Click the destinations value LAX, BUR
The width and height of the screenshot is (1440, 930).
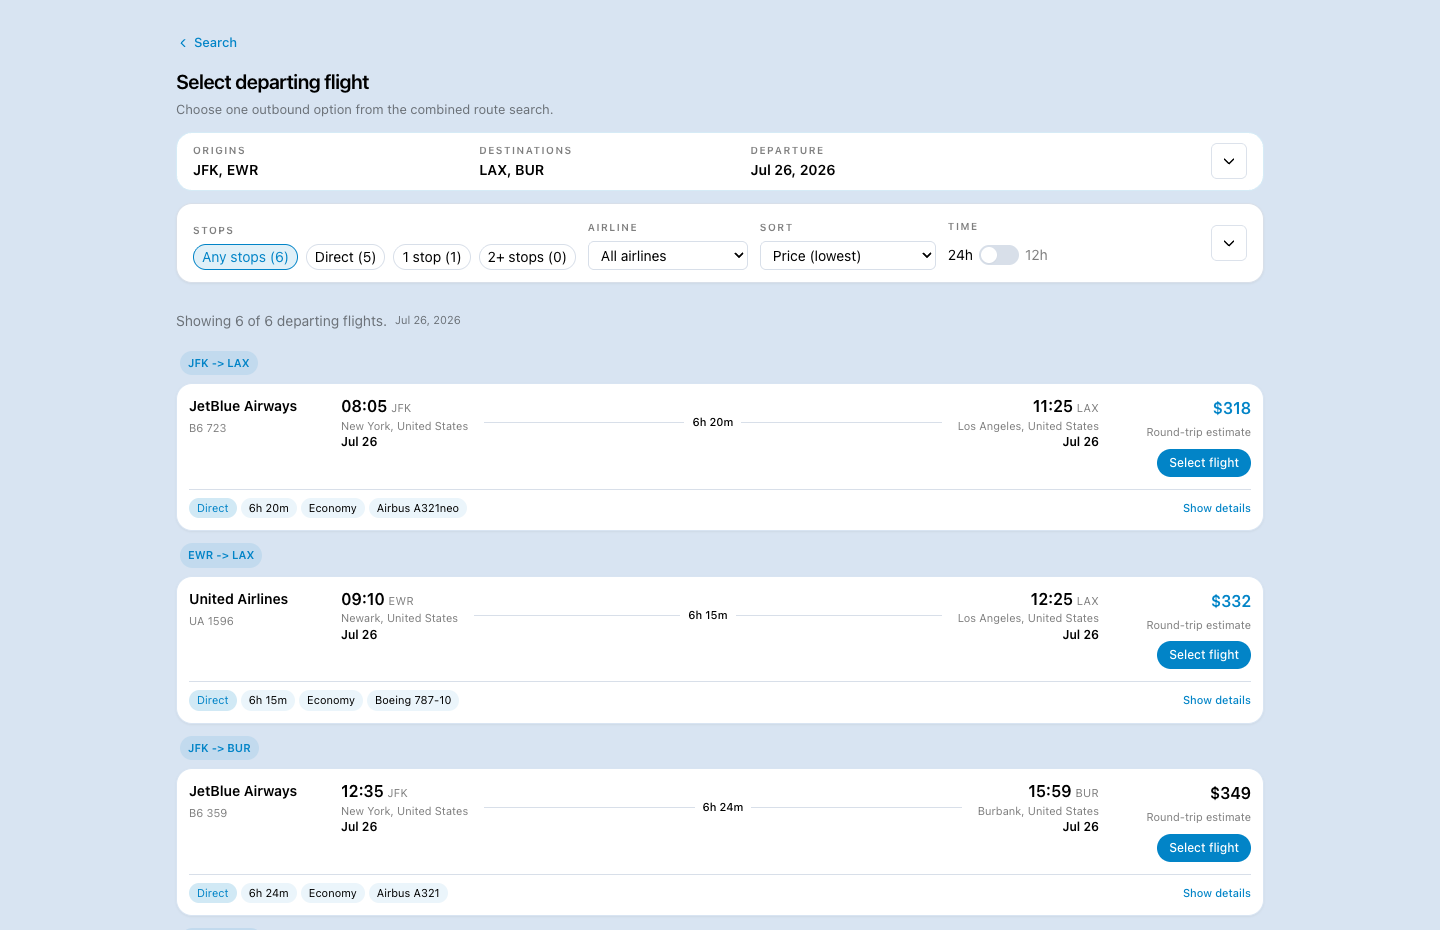tap(512, 170)
